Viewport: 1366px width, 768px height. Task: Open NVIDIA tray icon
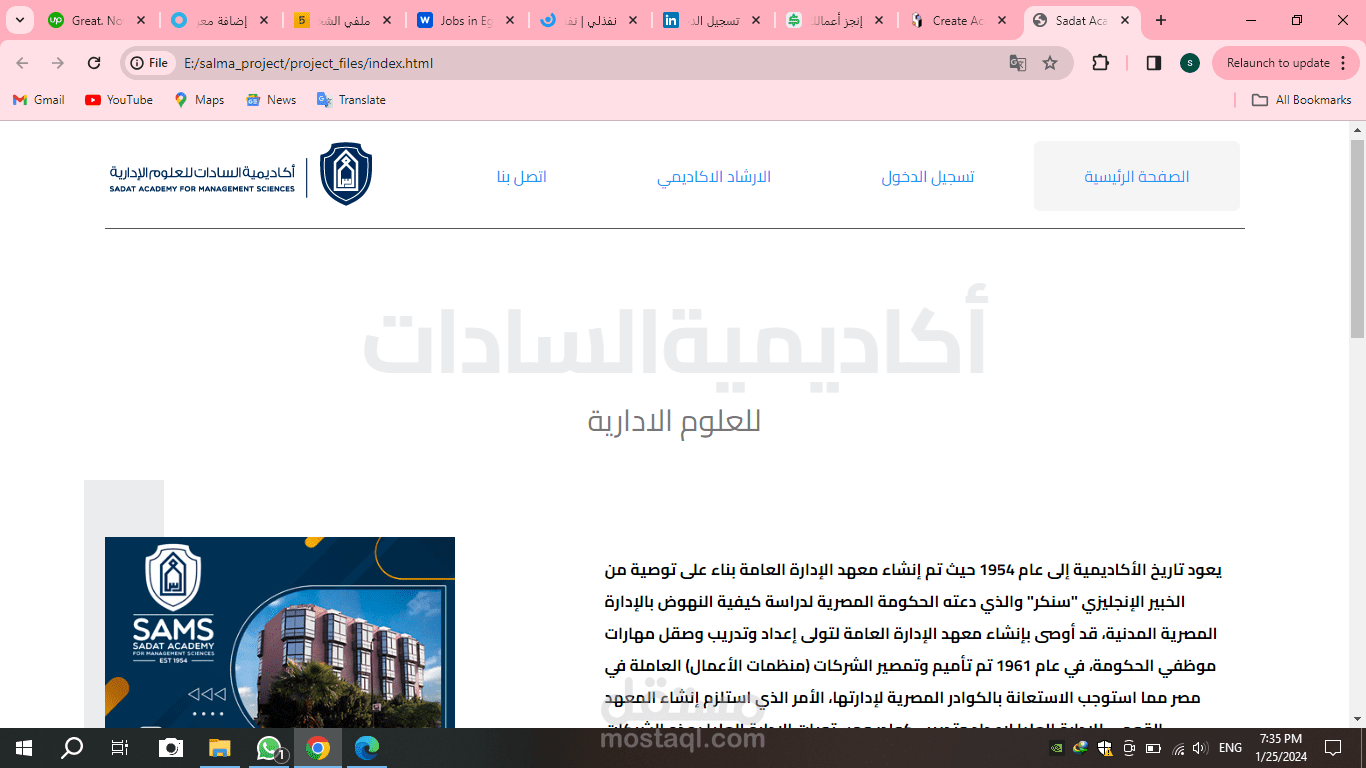[1057, 748]
